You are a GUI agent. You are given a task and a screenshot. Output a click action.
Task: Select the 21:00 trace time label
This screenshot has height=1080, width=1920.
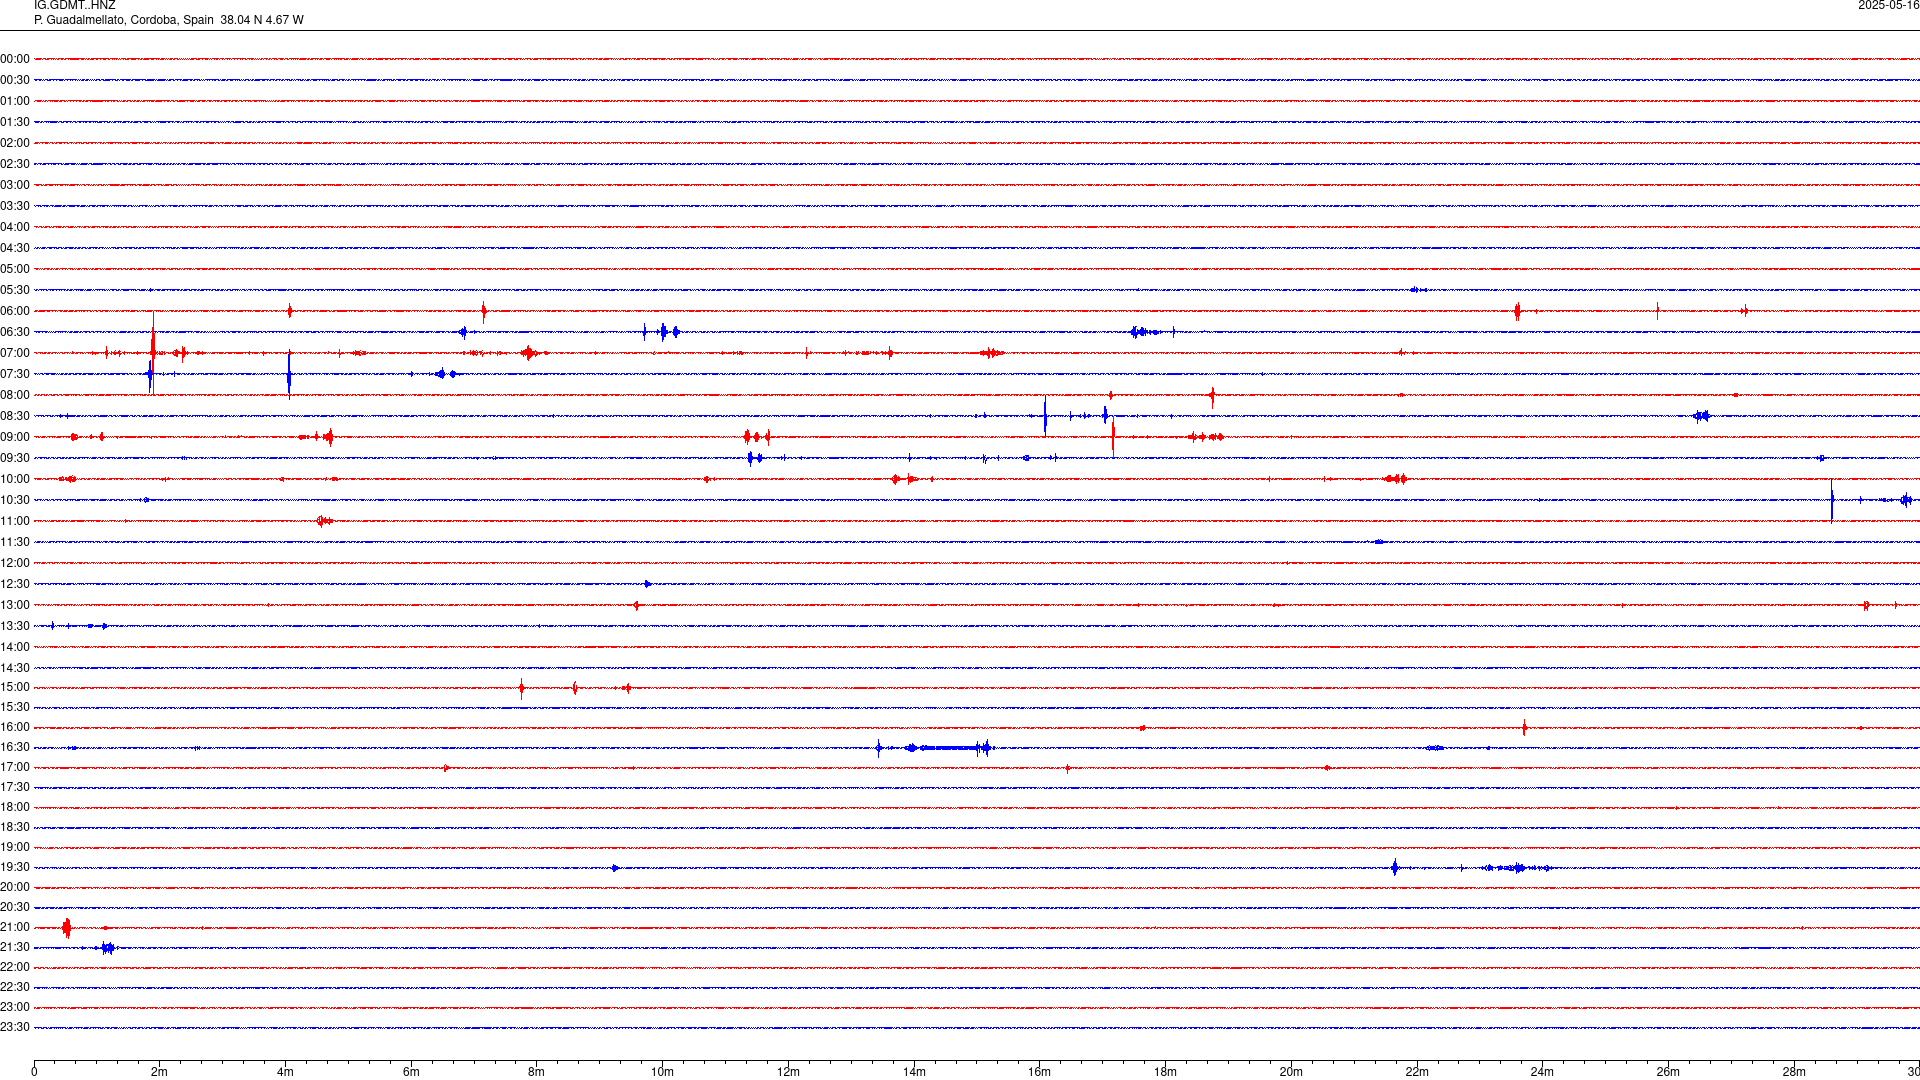(x=15, y=927)
